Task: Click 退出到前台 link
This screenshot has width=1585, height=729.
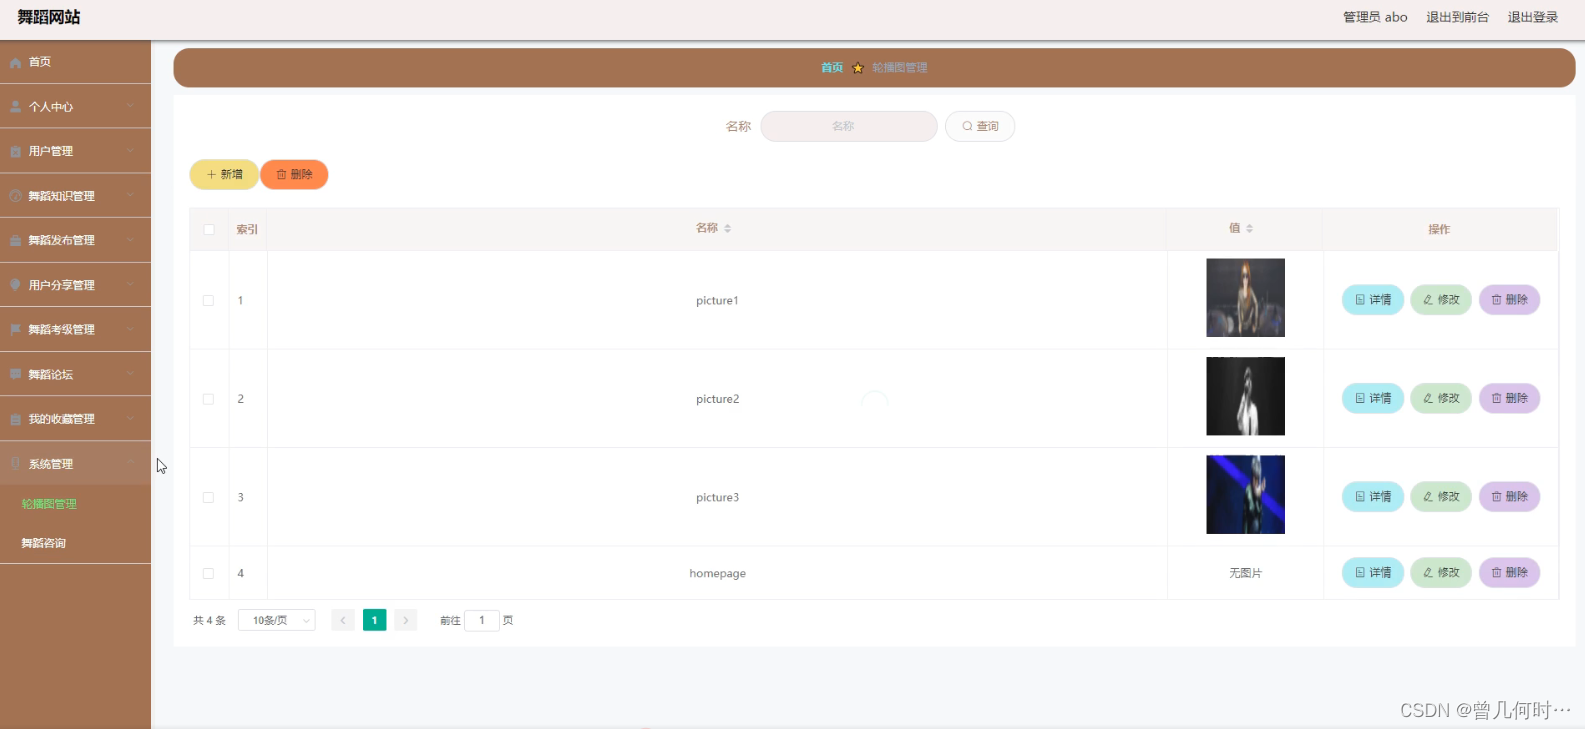Action: point(1457,17)
